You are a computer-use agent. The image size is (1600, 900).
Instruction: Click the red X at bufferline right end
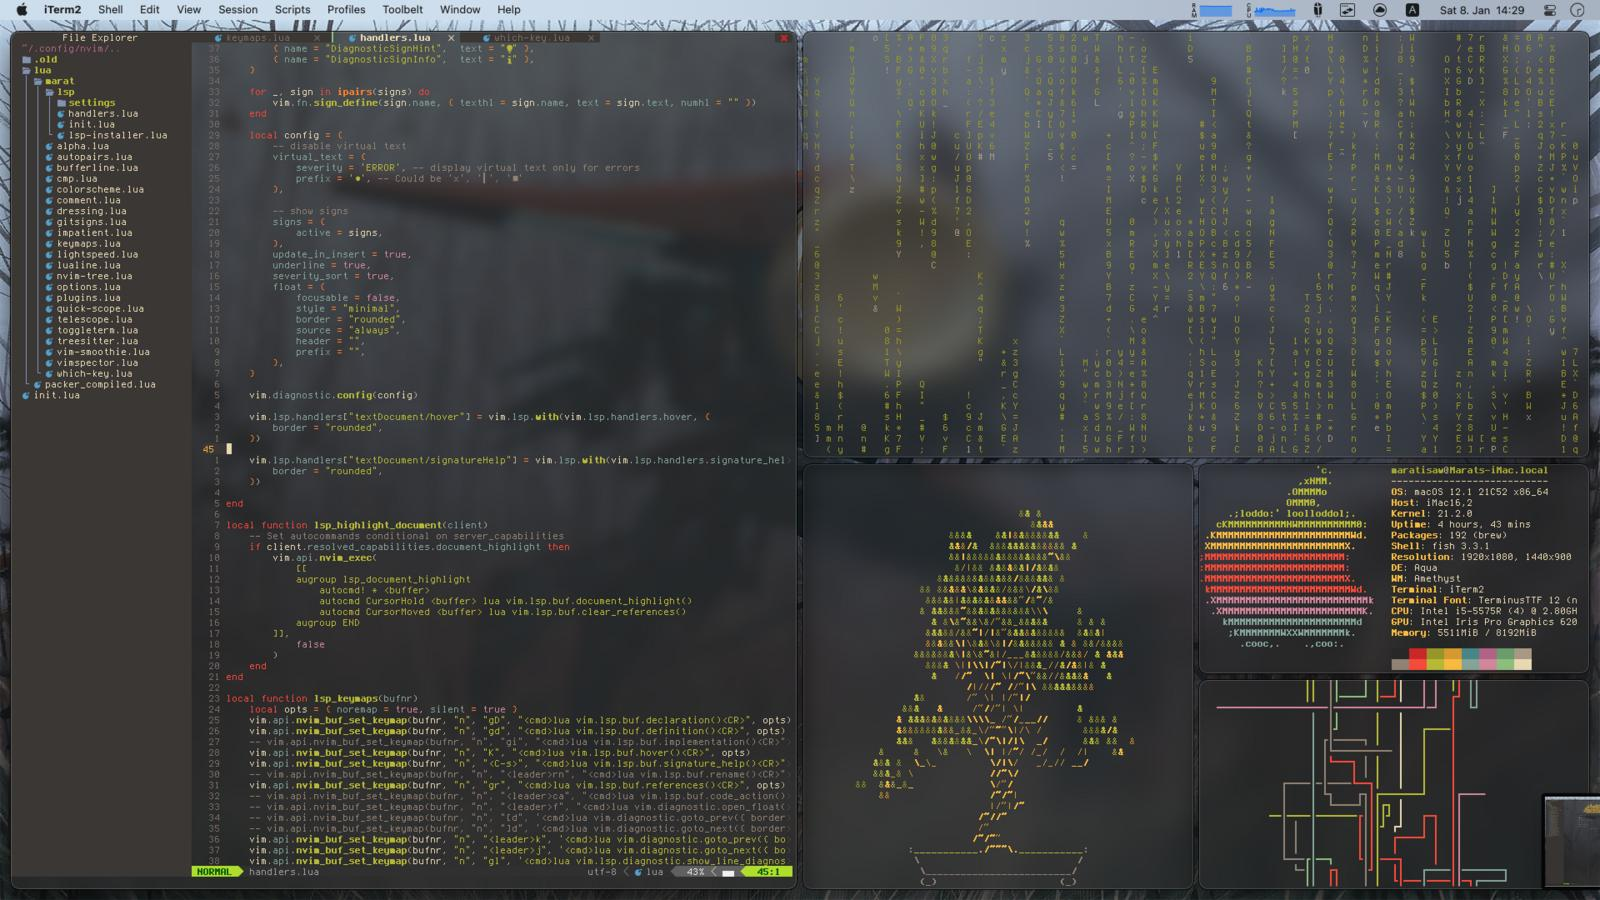[x=784, y=38]
